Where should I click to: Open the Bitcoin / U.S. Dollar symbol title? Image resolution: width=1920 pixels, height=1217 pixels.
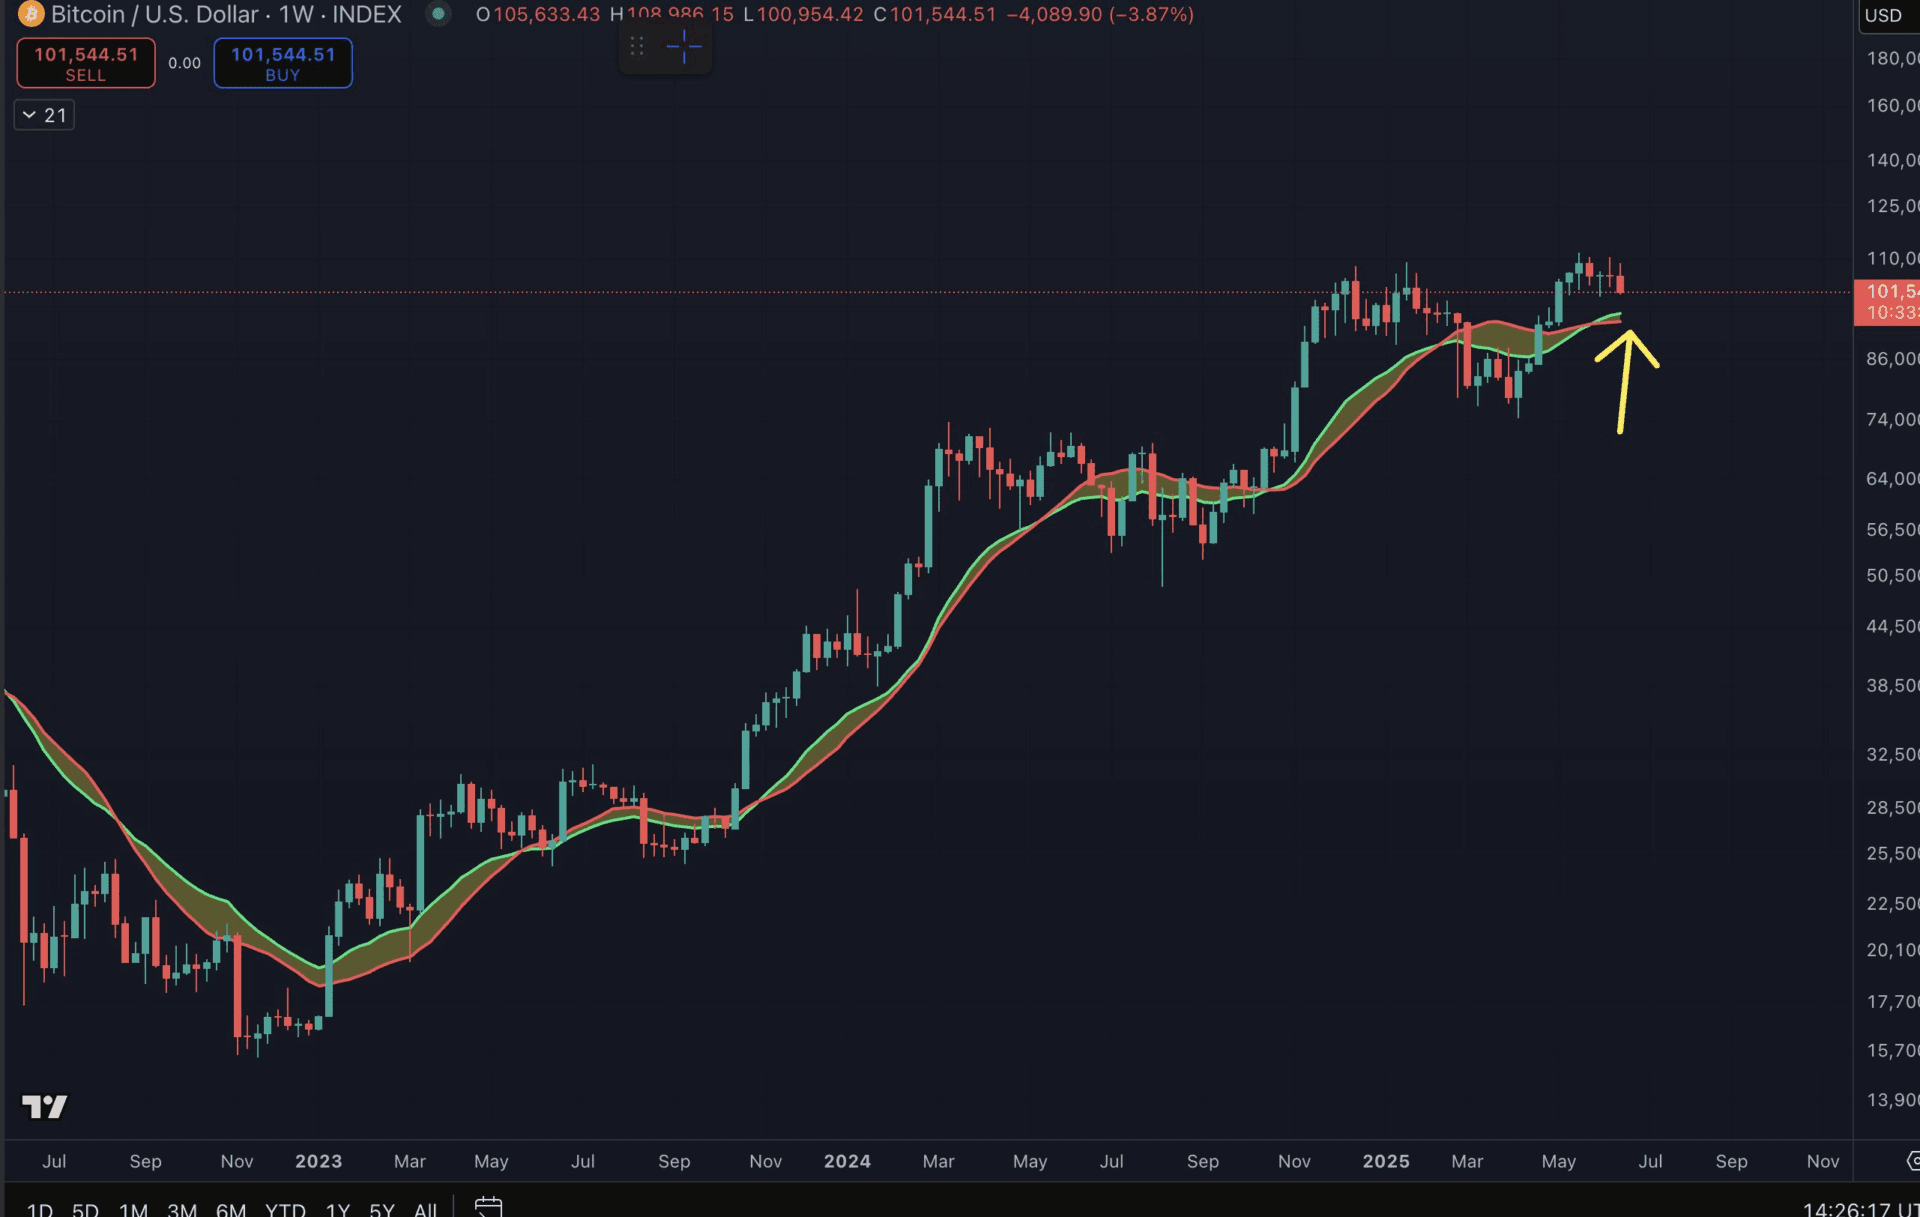click(x=155, y=14)
